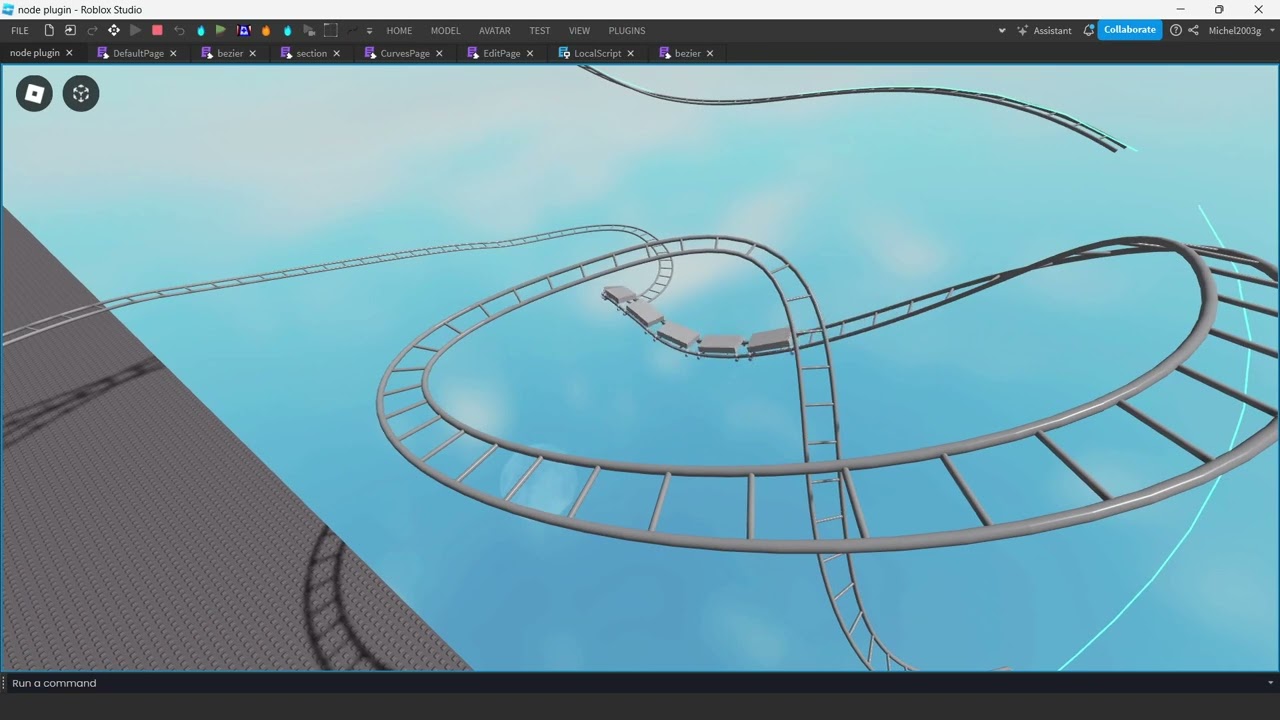Open the Run a command dropdown arrow

click(x=1272, y=683)
